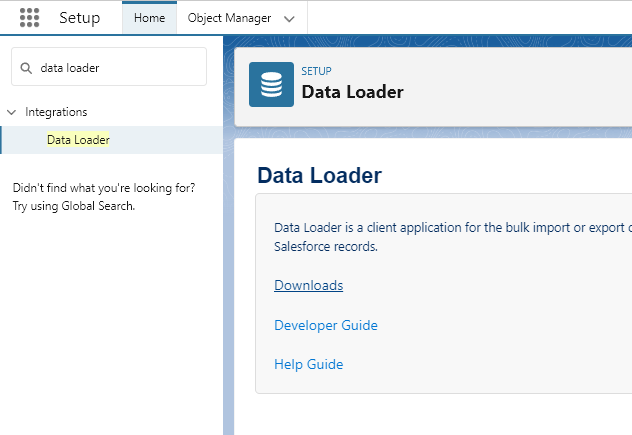
Task: Open Object Manager dropdown chevron
Action: 289,19
